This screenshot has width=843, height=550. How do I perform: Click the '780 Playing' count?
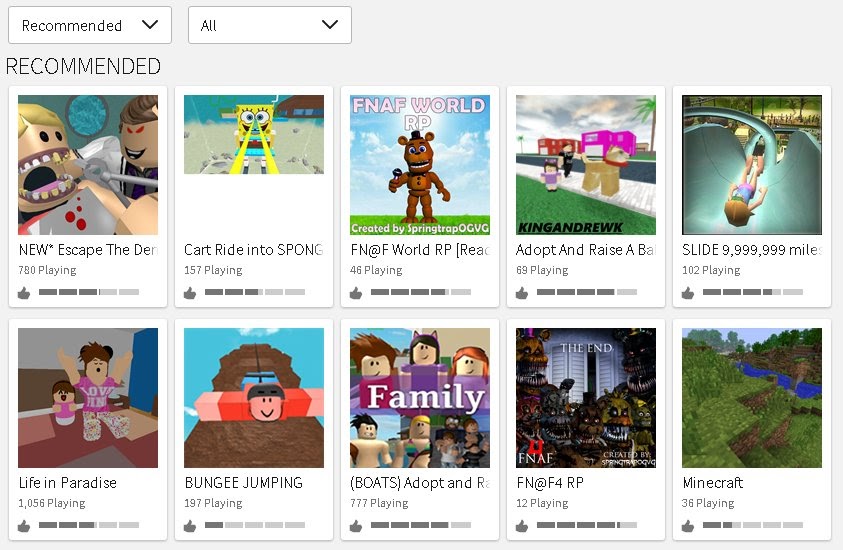47,270
